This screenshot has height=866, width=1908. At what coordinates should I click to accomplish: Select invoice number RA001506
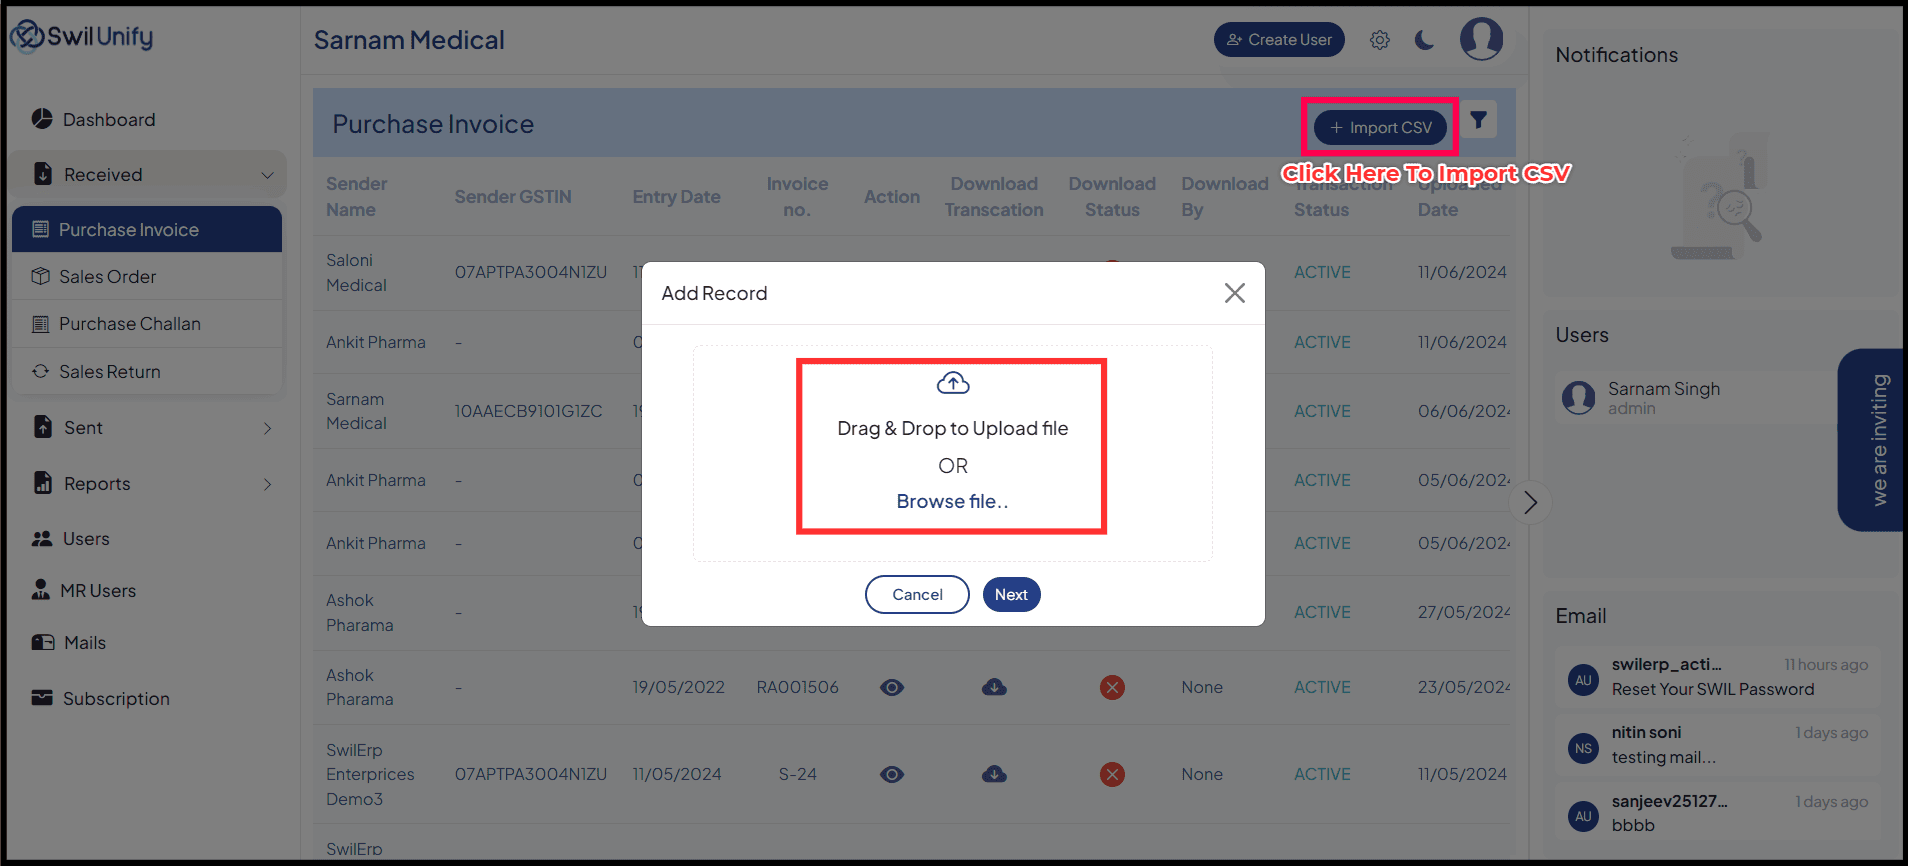[x=797, y=687]
